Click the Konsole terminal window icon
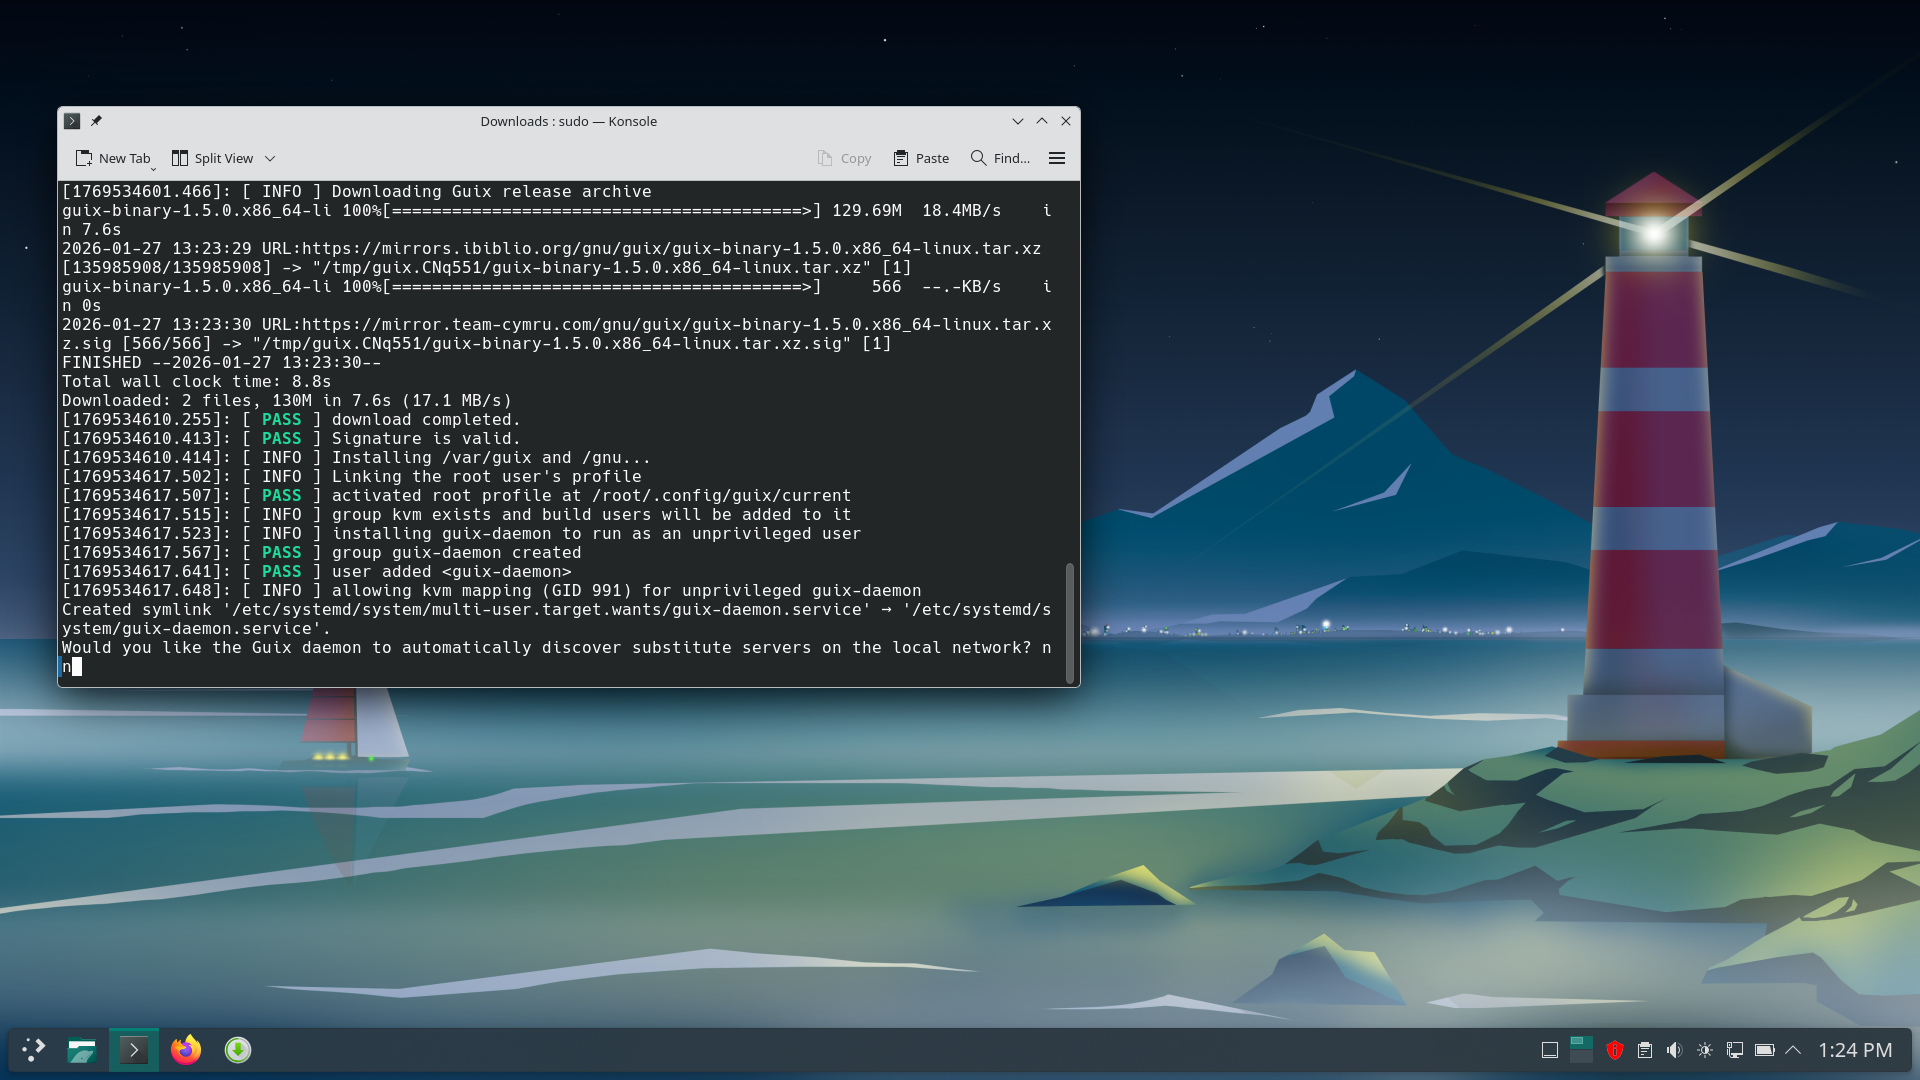1920x1080 pixels. 72,121
